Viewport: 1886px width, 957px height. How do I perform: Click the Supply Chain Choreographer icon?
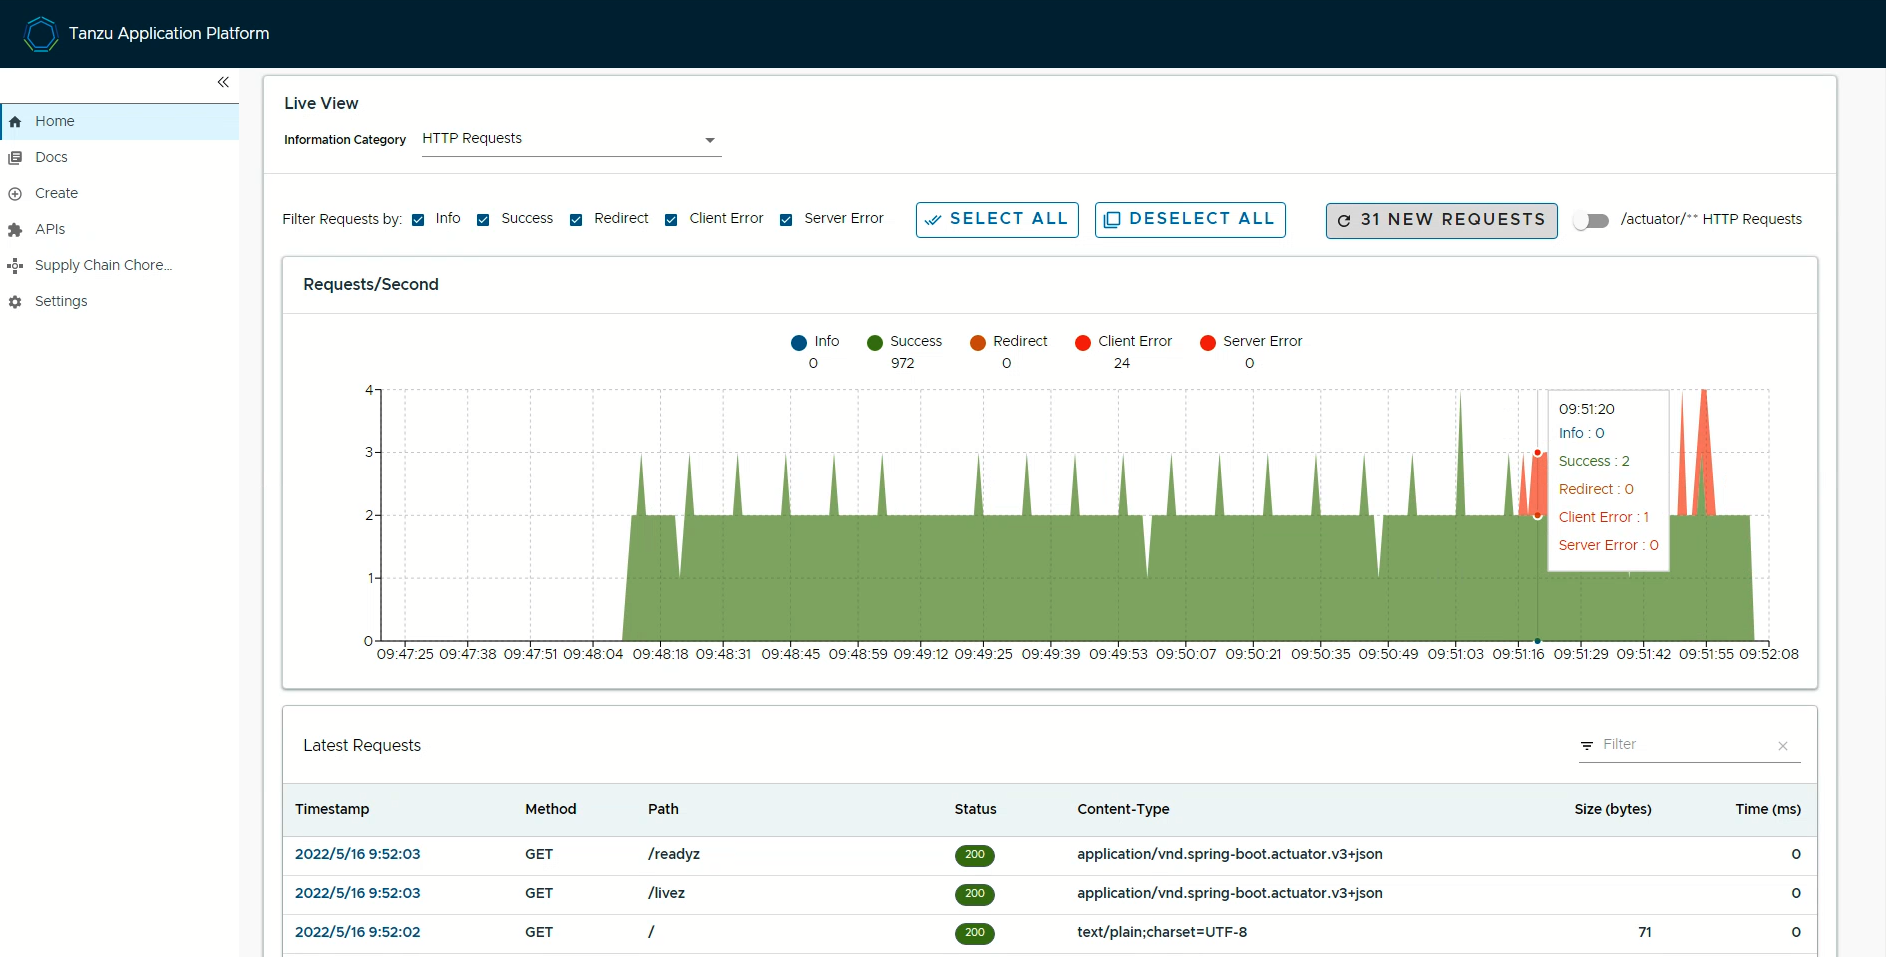pos(15,266)
